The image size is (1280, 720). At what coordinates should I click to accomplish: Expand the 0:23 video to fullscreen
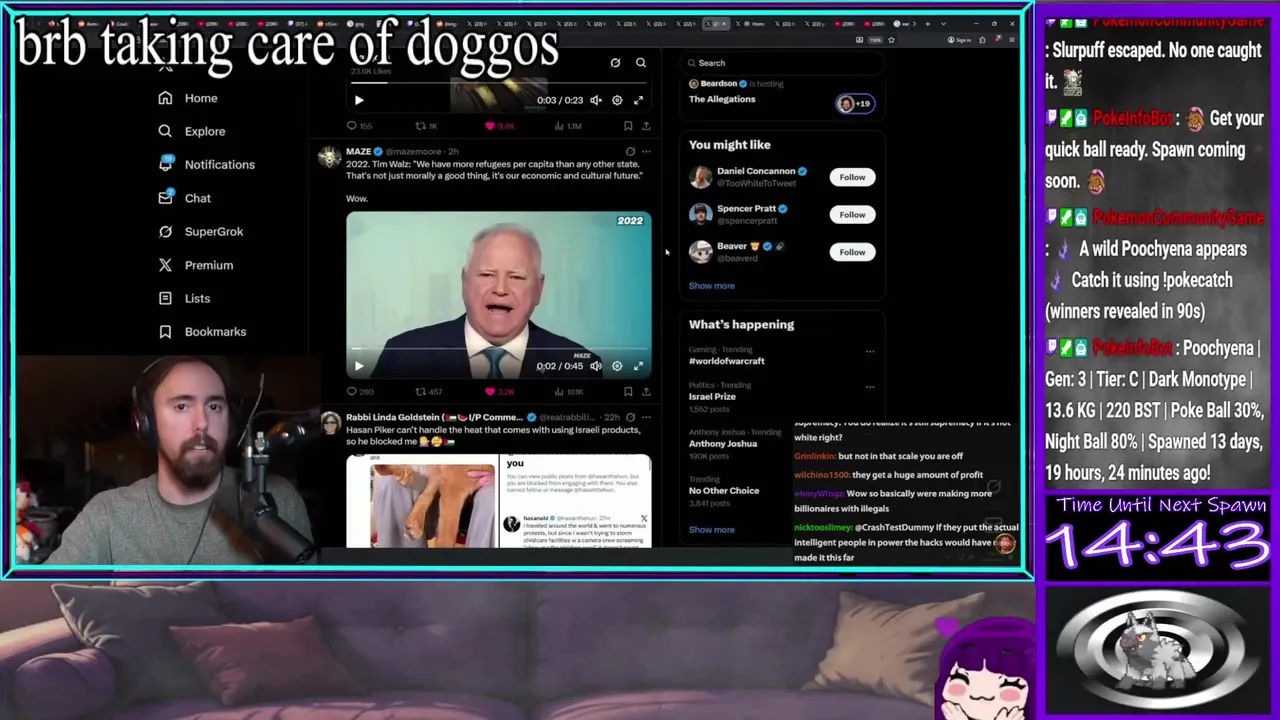638,100
